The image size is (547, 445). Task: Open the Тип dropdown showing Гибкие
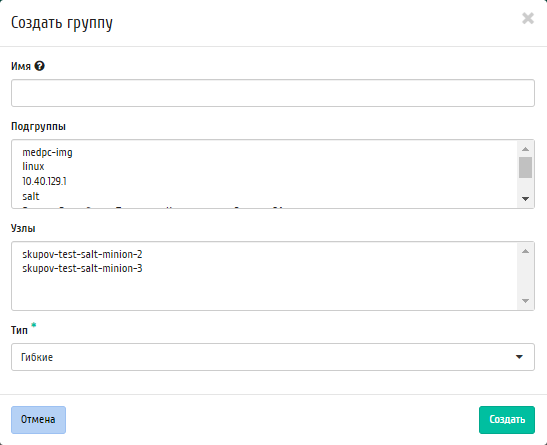click(x=273, y=357)
